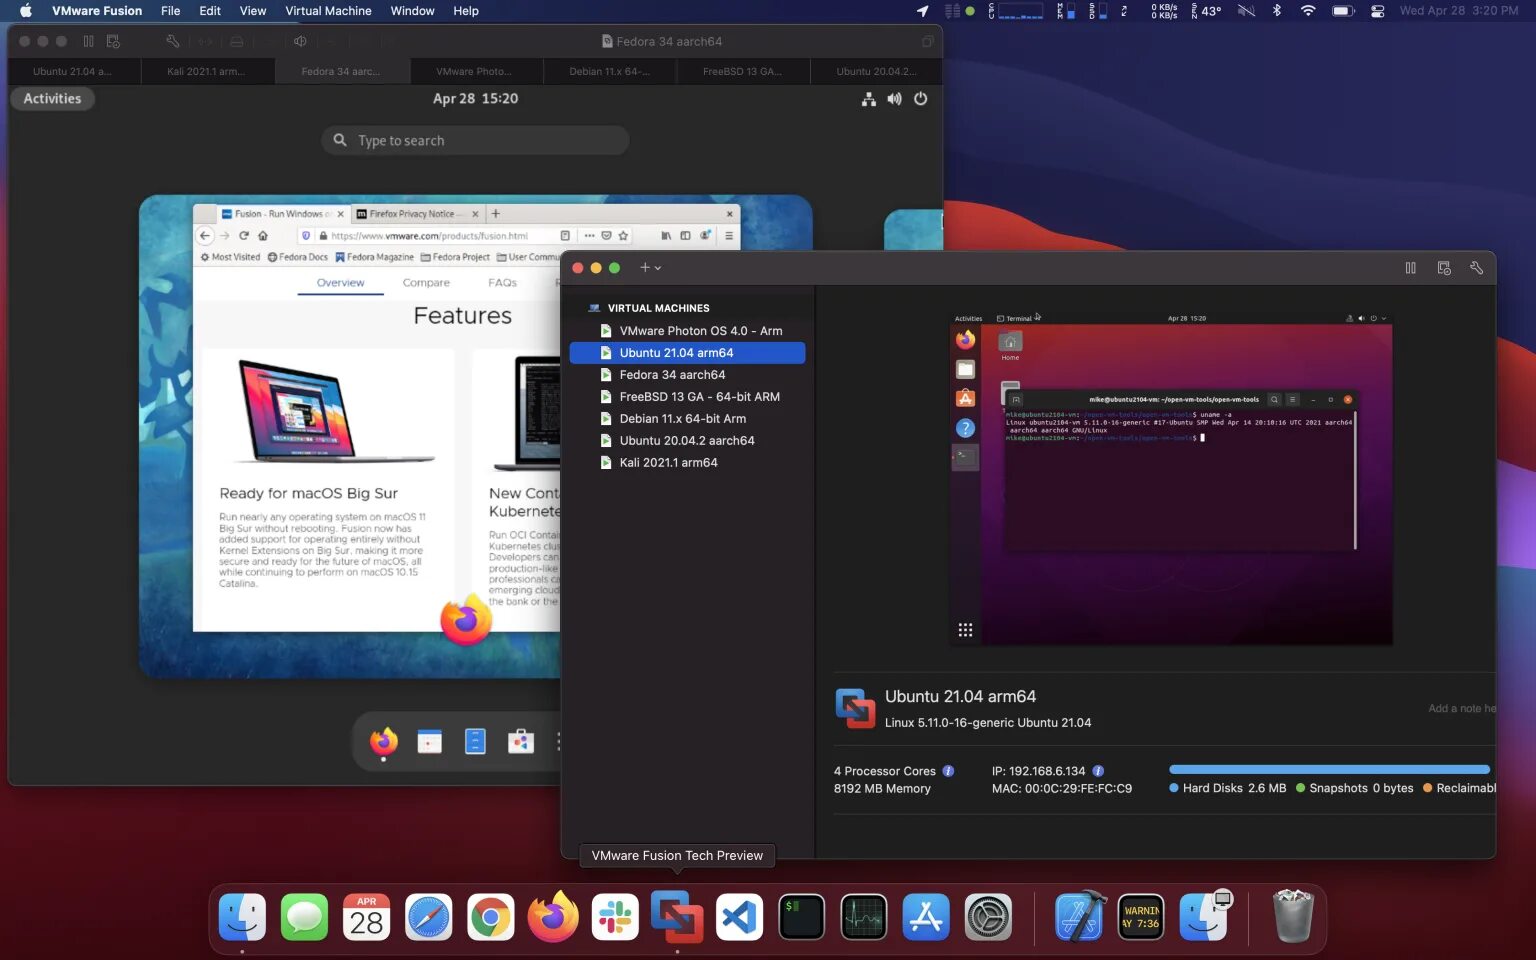This screenshot has height=960, width=1536.
Task: Take a snapshot using the snapshot toolbar icon
Action: click(1444, 268)
